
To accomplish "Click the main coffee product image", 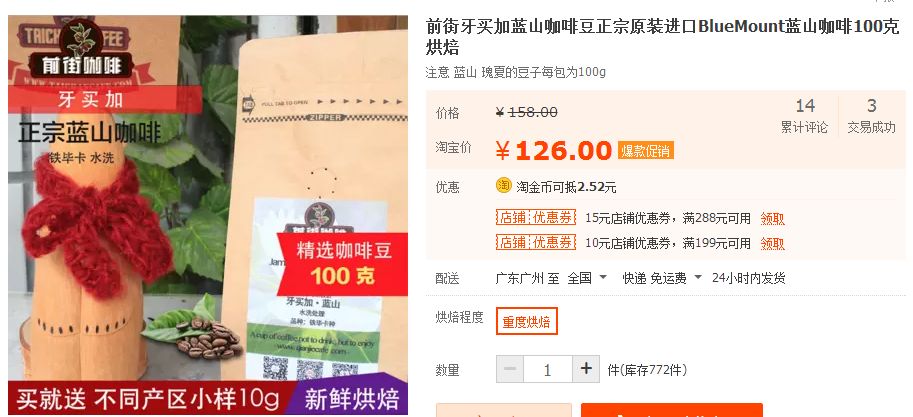I will tap(208, 215).
